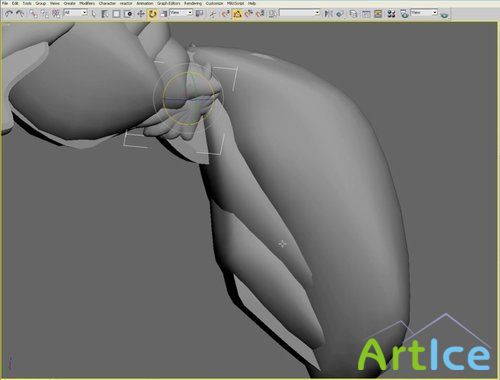Open the Curve Editor icon

click(x=366, y=14)
